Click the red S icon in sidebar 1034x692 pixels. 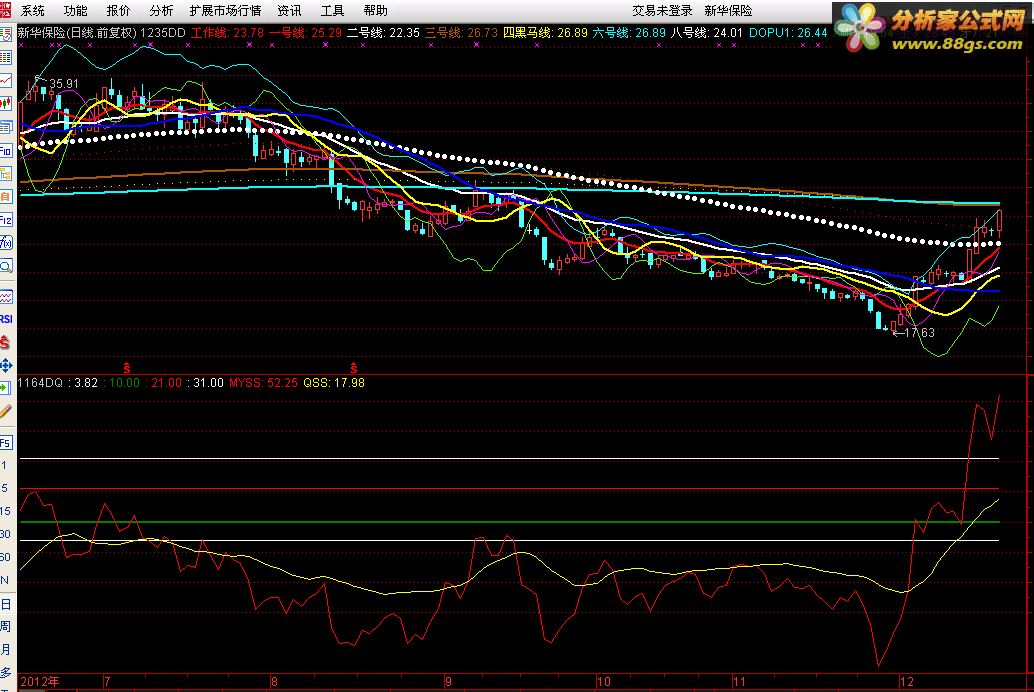6,342
